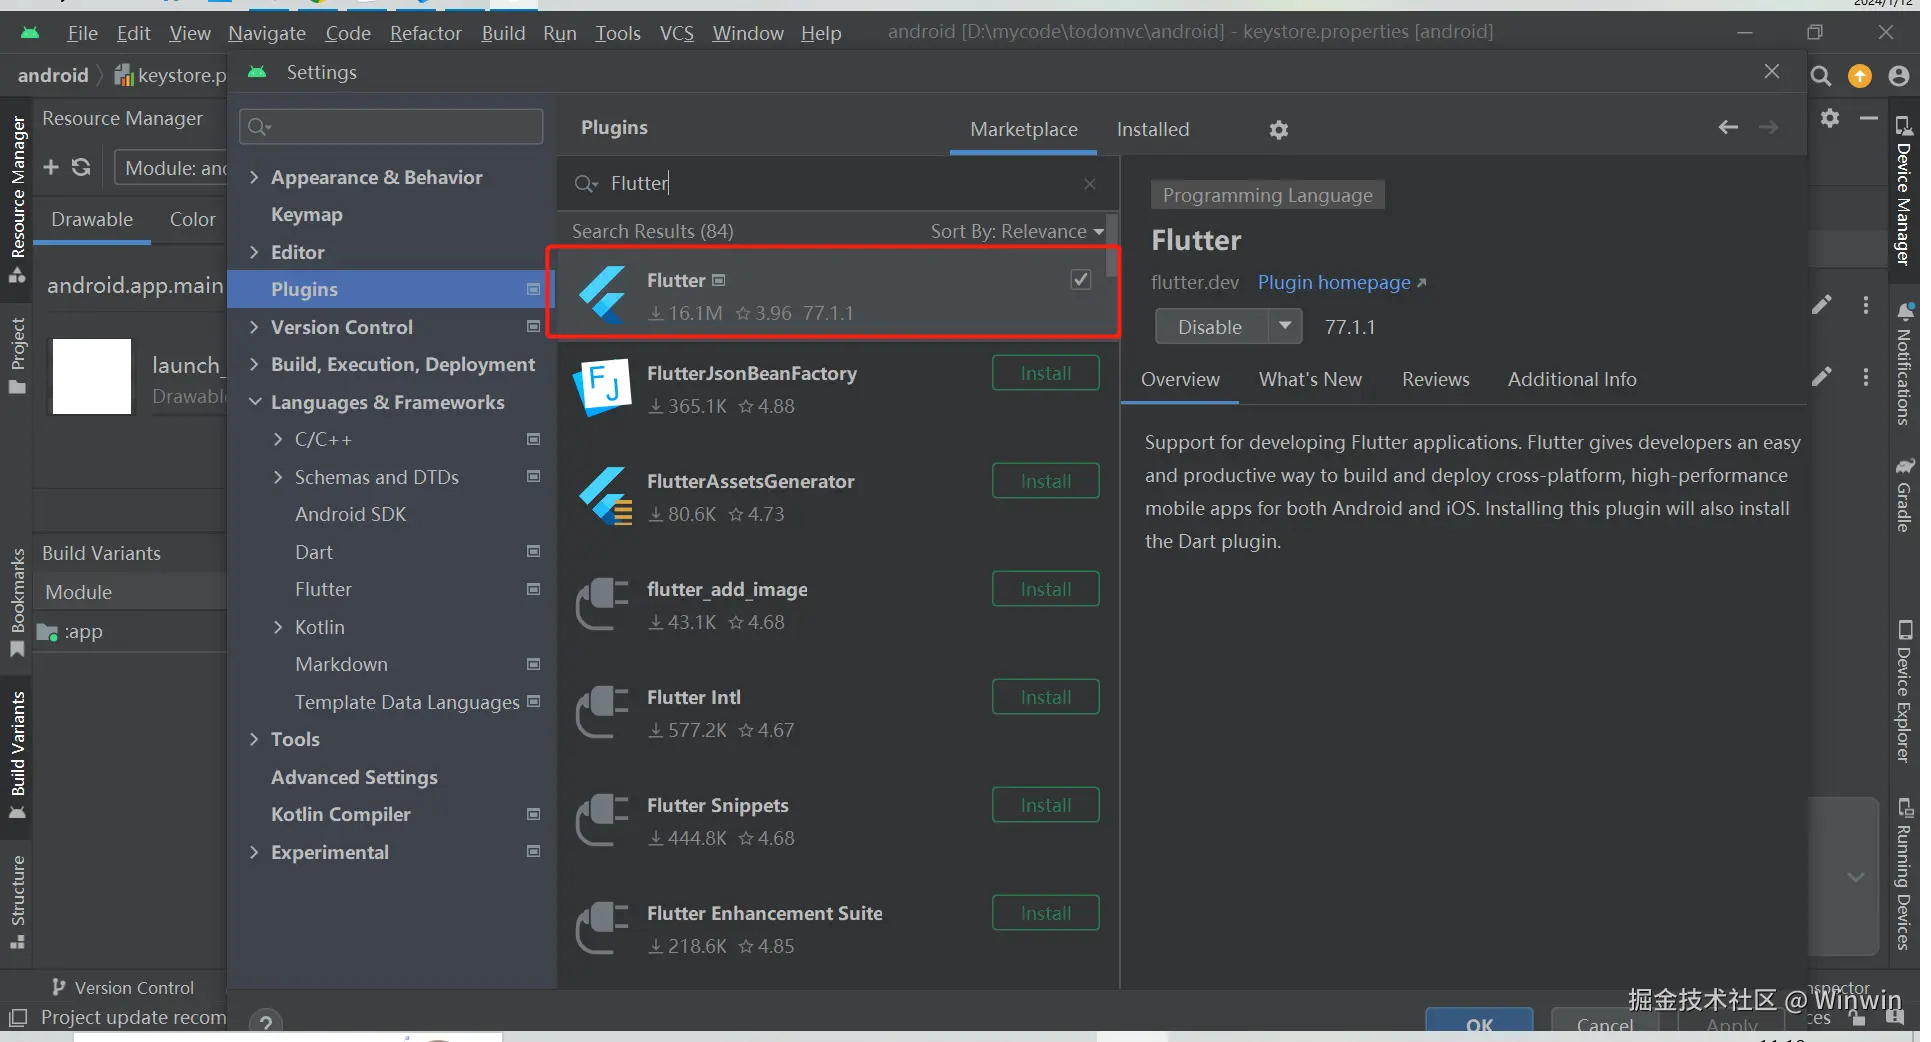Navigate back in Settings history
This screenshot has width=1931, height=1042.
tap(1728, 127)
